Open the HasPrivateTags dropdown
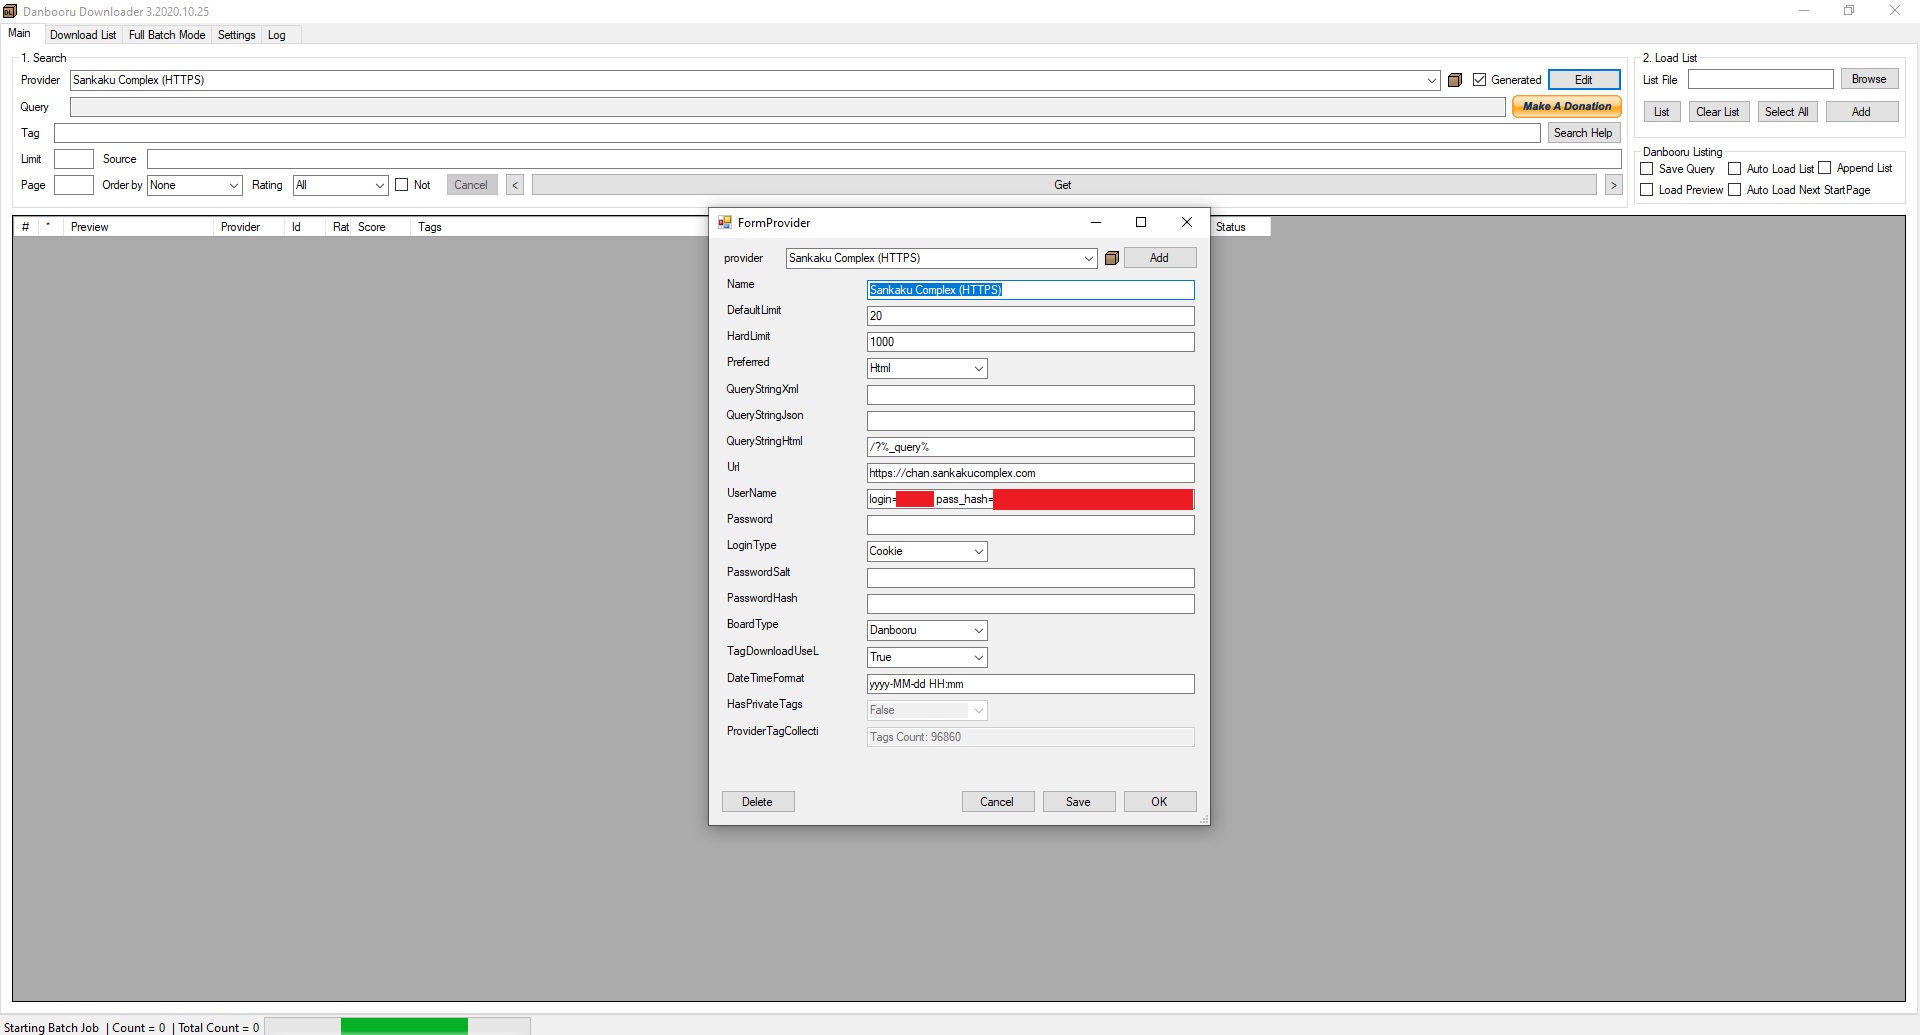 (x=978, y=710)
